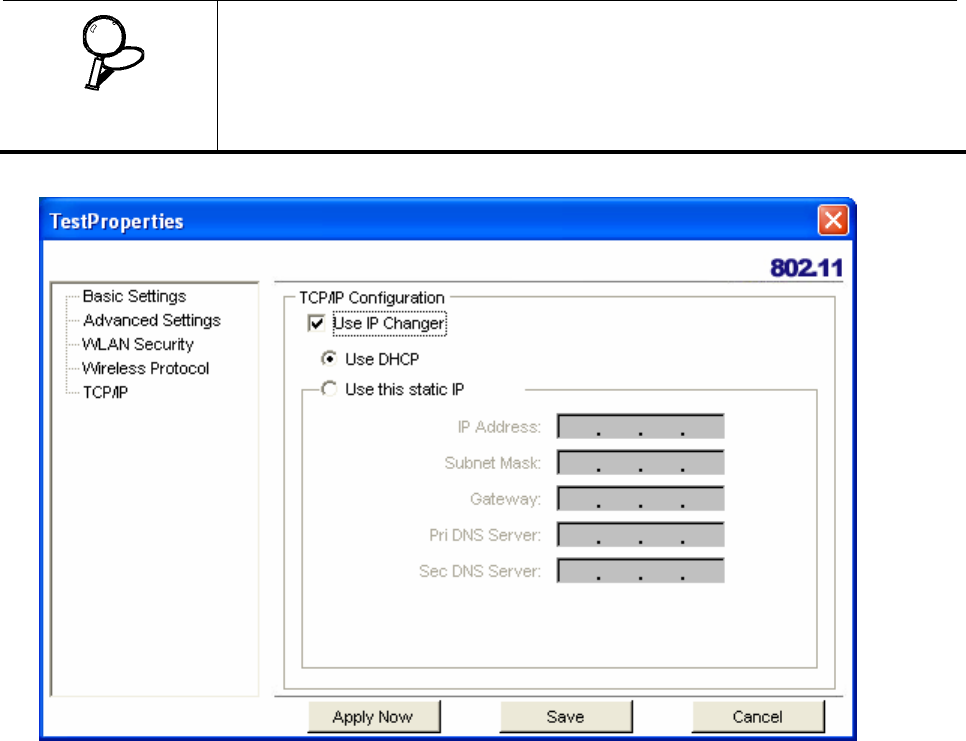This screenshot has width=966, height=741.
Task: Save the TCP/IP settings
Action: click(566, 716)
